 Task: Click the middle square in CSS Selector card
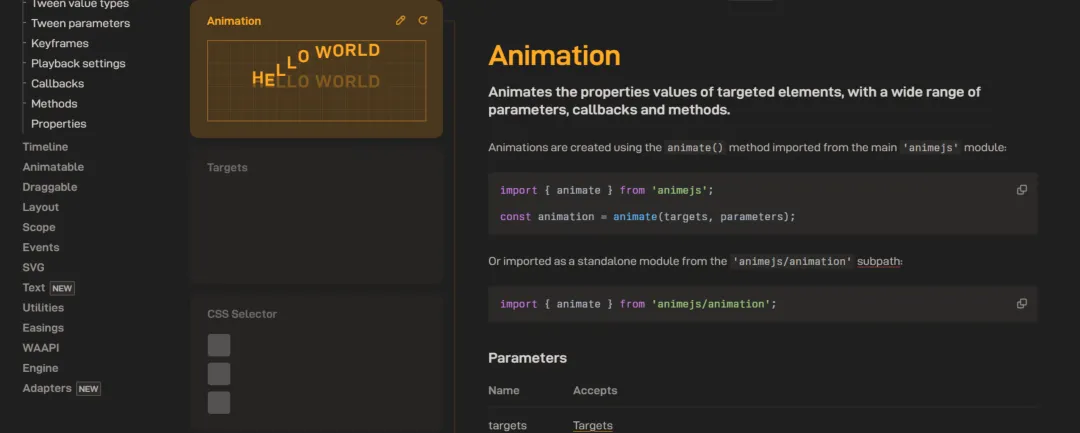click(x=219, y=374)
